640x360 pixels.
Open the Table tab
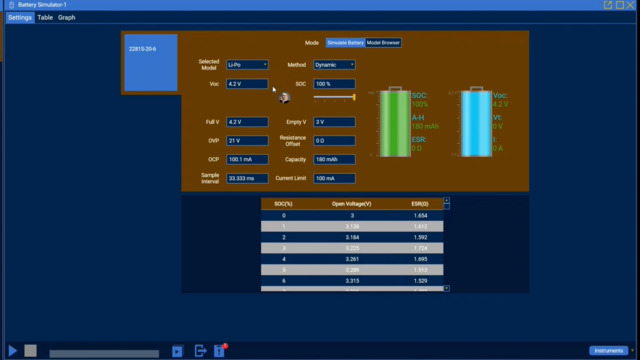point(45,18)
